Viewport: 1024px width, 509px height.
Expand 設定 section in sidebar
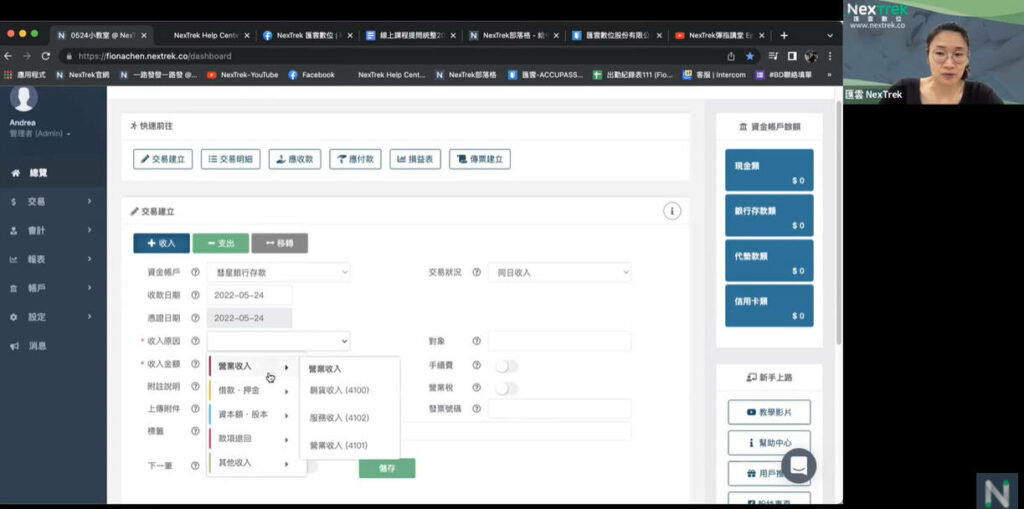point(53,317)
